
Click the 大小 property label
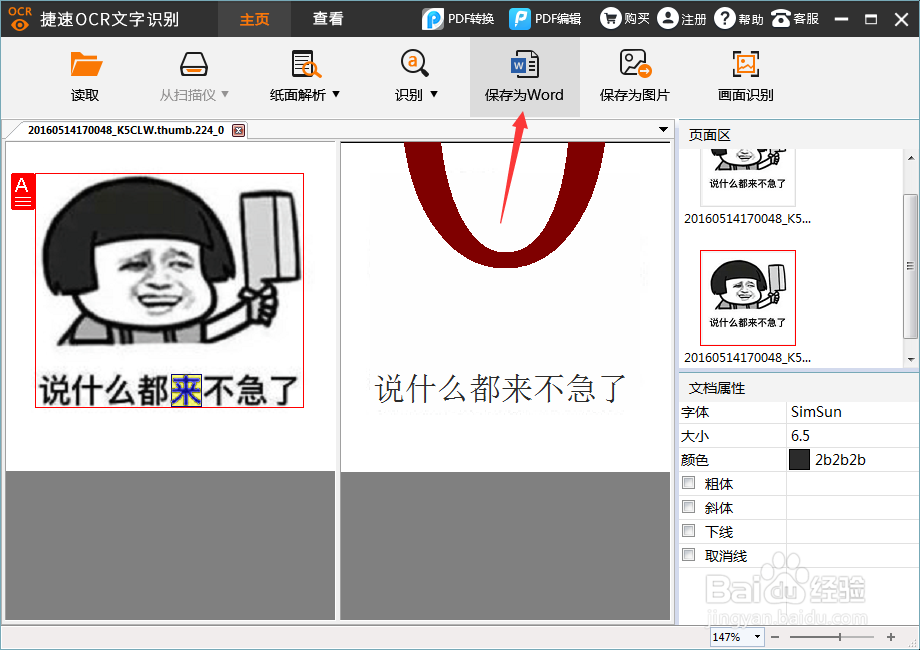pos(695,436)
